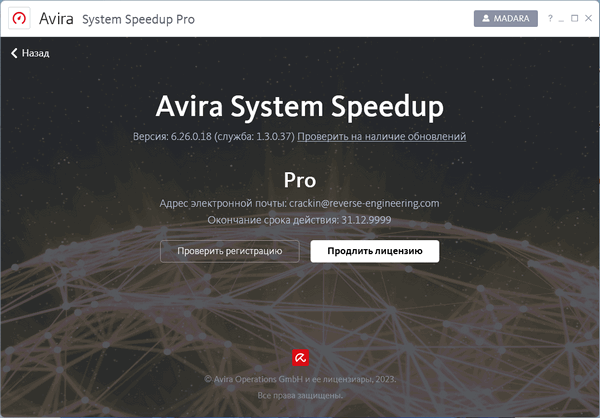Click the Avira speedometer logo icon
This screenshot has height=418, width=600.
point(19,18)
